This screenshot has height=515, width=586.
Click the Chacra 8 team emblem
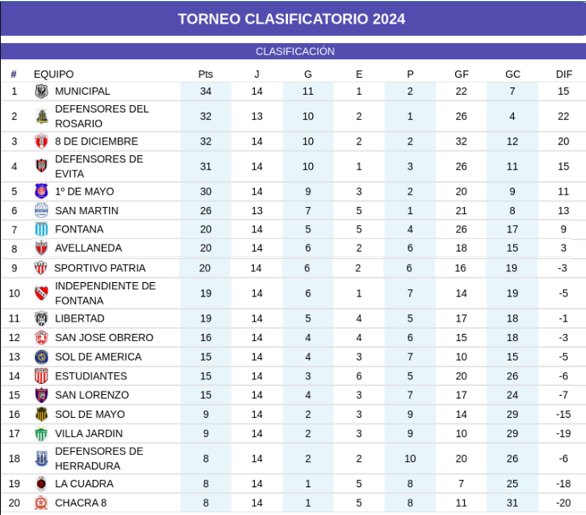coord(41,503)
